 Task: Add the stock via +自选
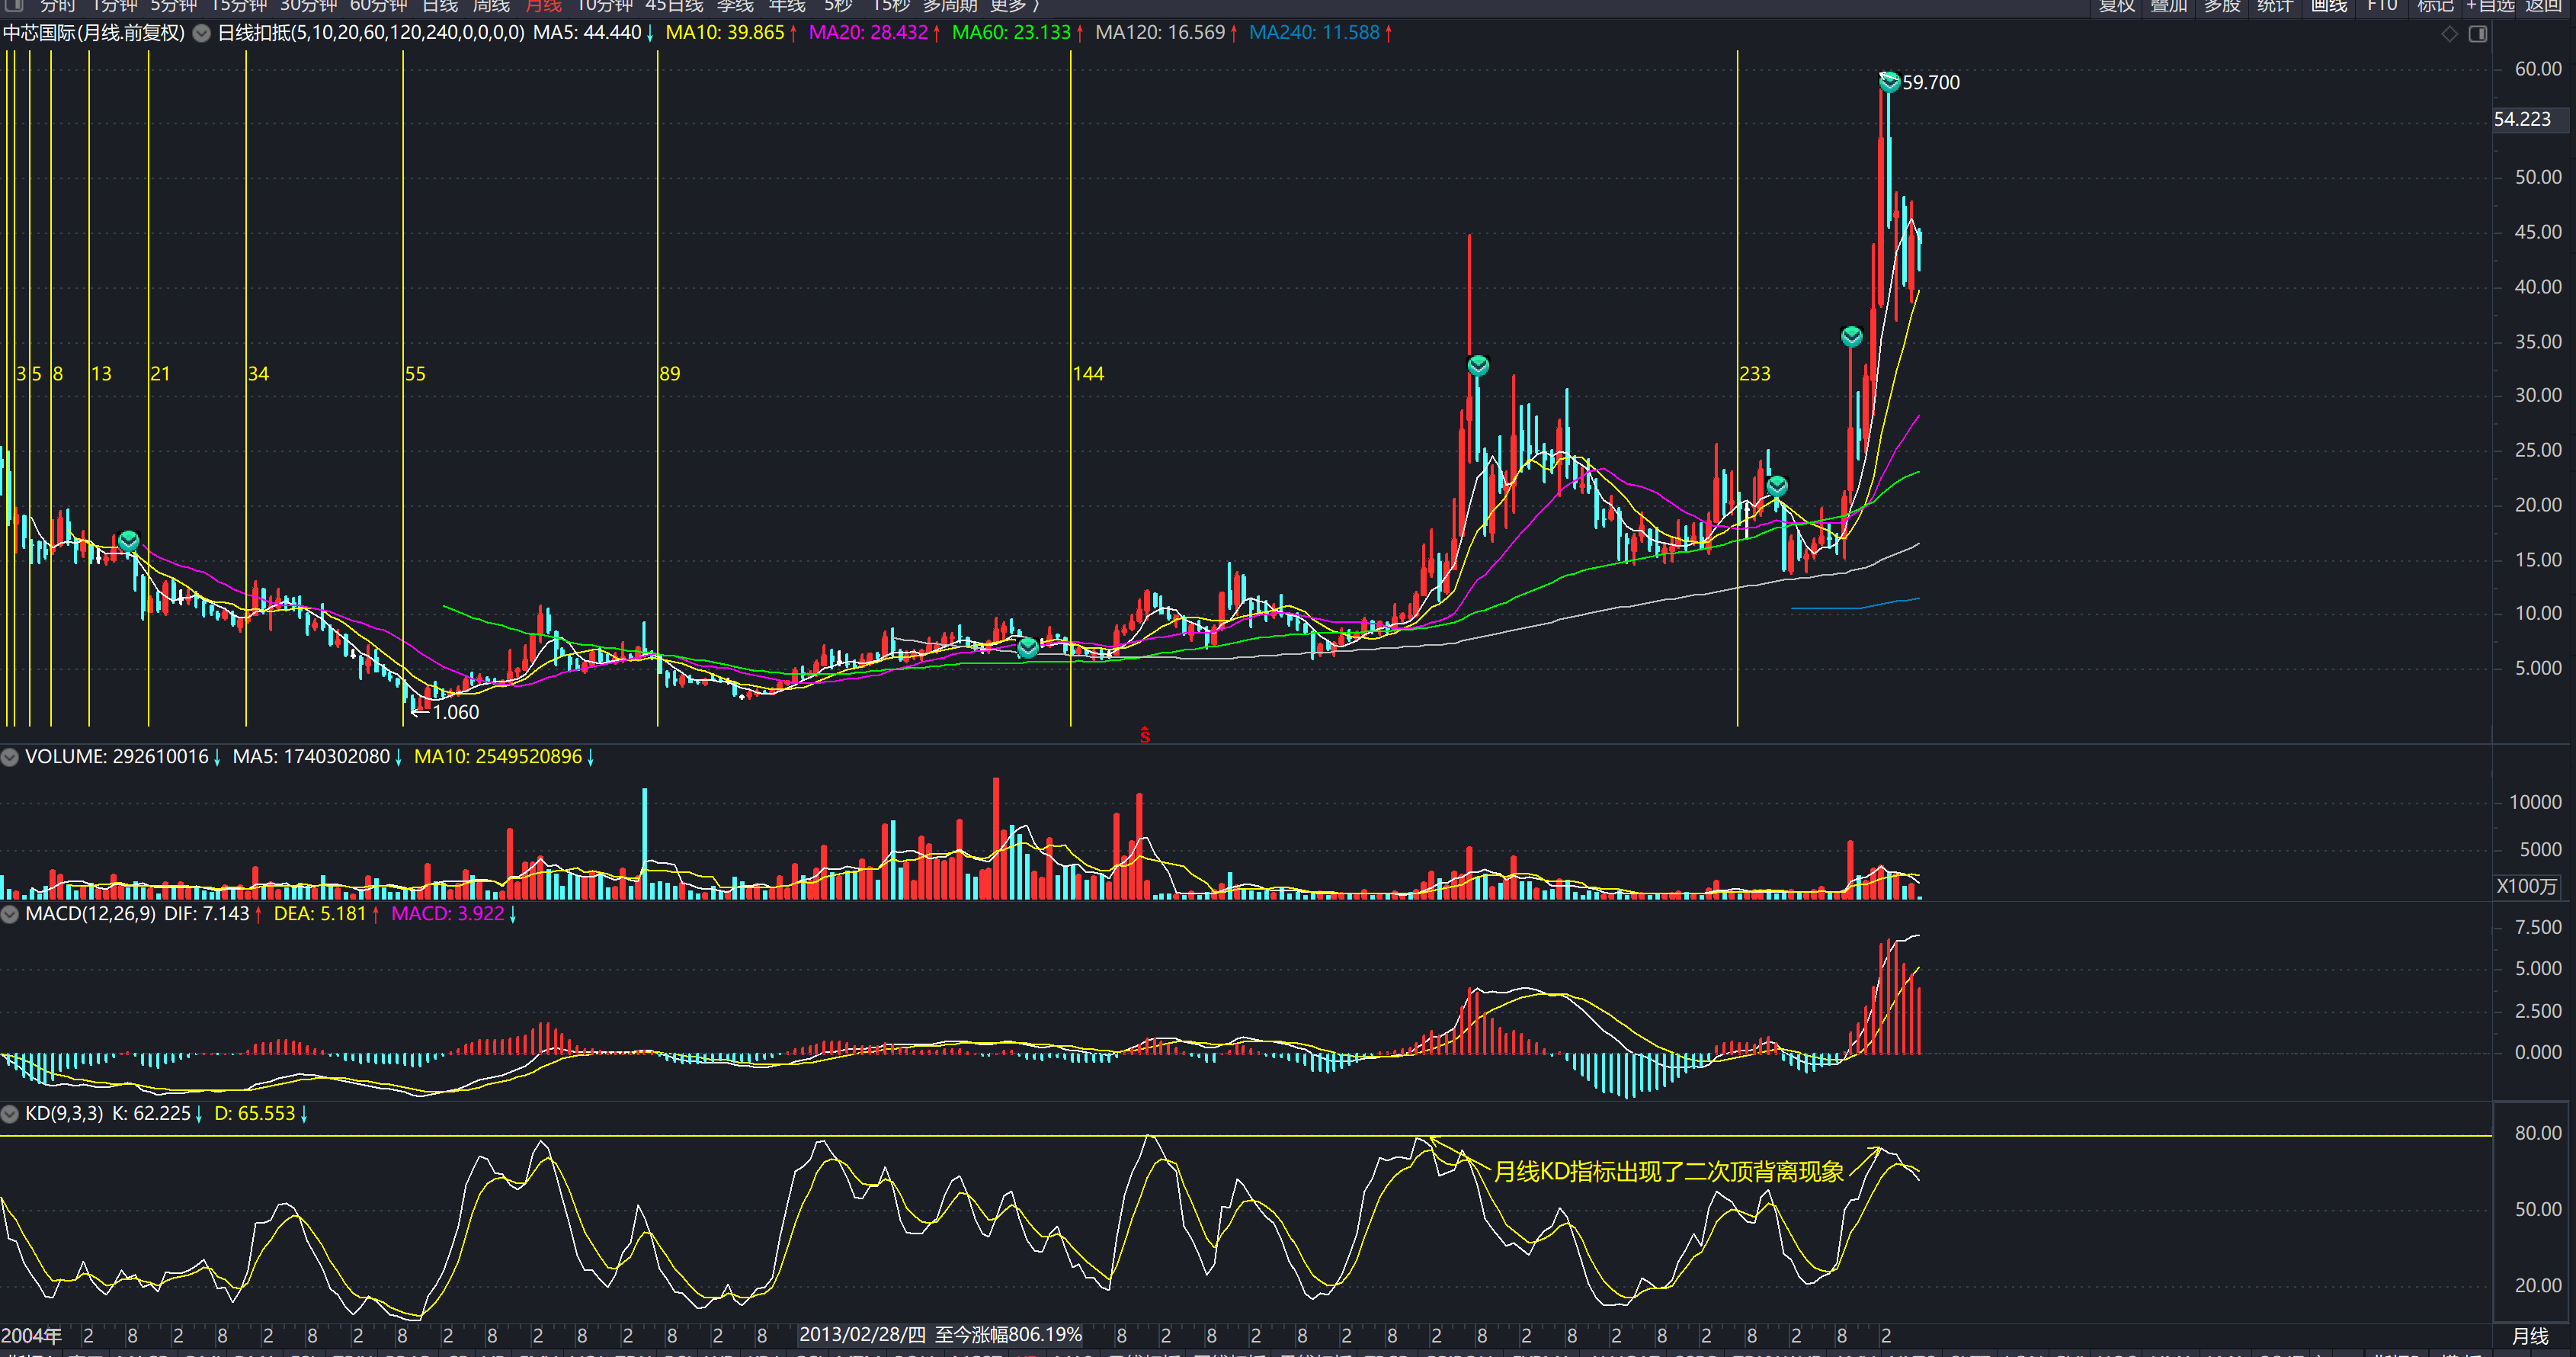[2490, 6]
